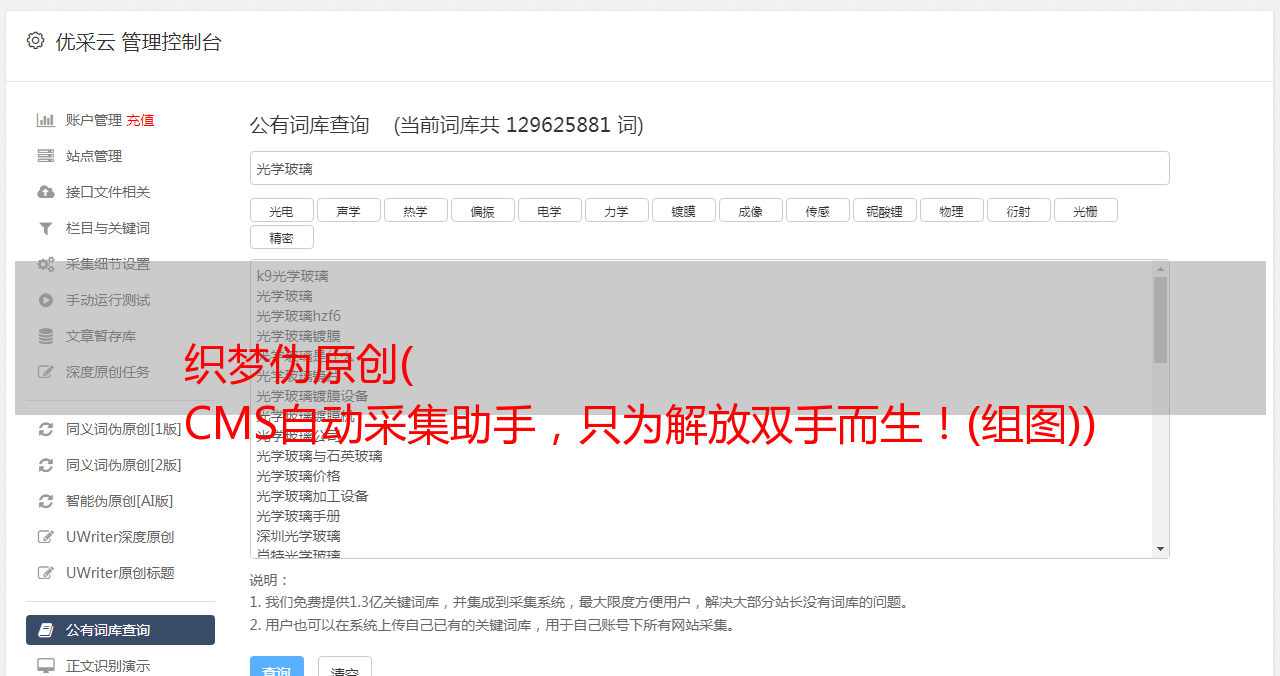Click the play icon for 手动运行测试

pyautogui.click(x=46, y=300)
